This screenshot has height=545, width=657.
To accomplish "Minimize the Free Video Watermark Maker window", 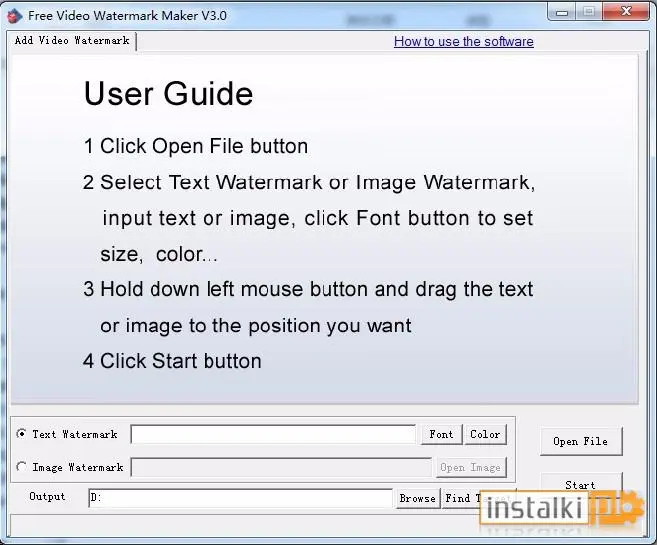I will (x=561, y=12).
